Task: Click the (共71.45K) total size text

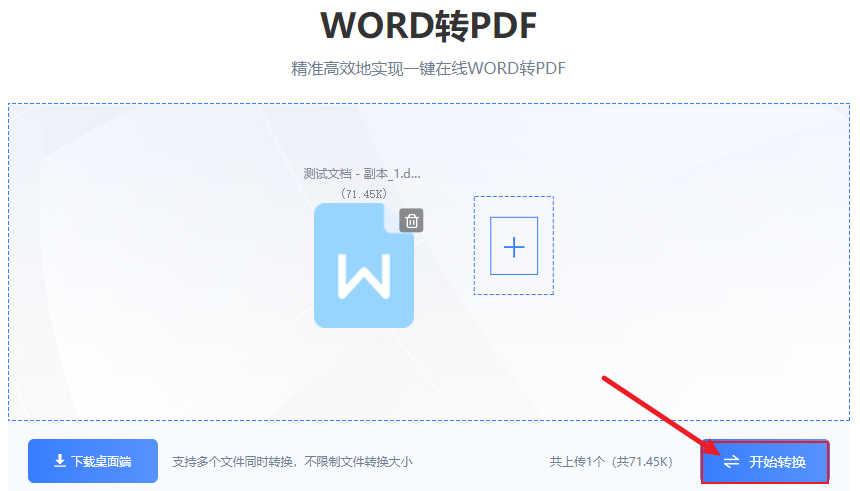Action: click(641, 462)
